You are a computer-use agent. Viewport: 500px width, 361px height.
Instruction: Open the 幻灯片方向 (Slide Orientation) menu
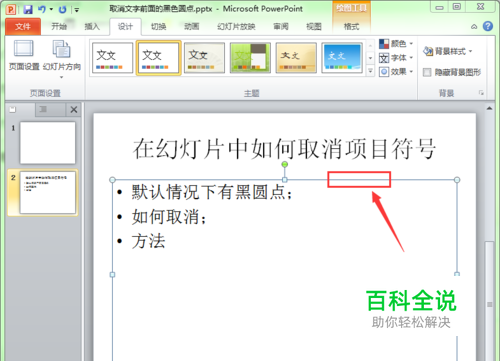[62, 59]
